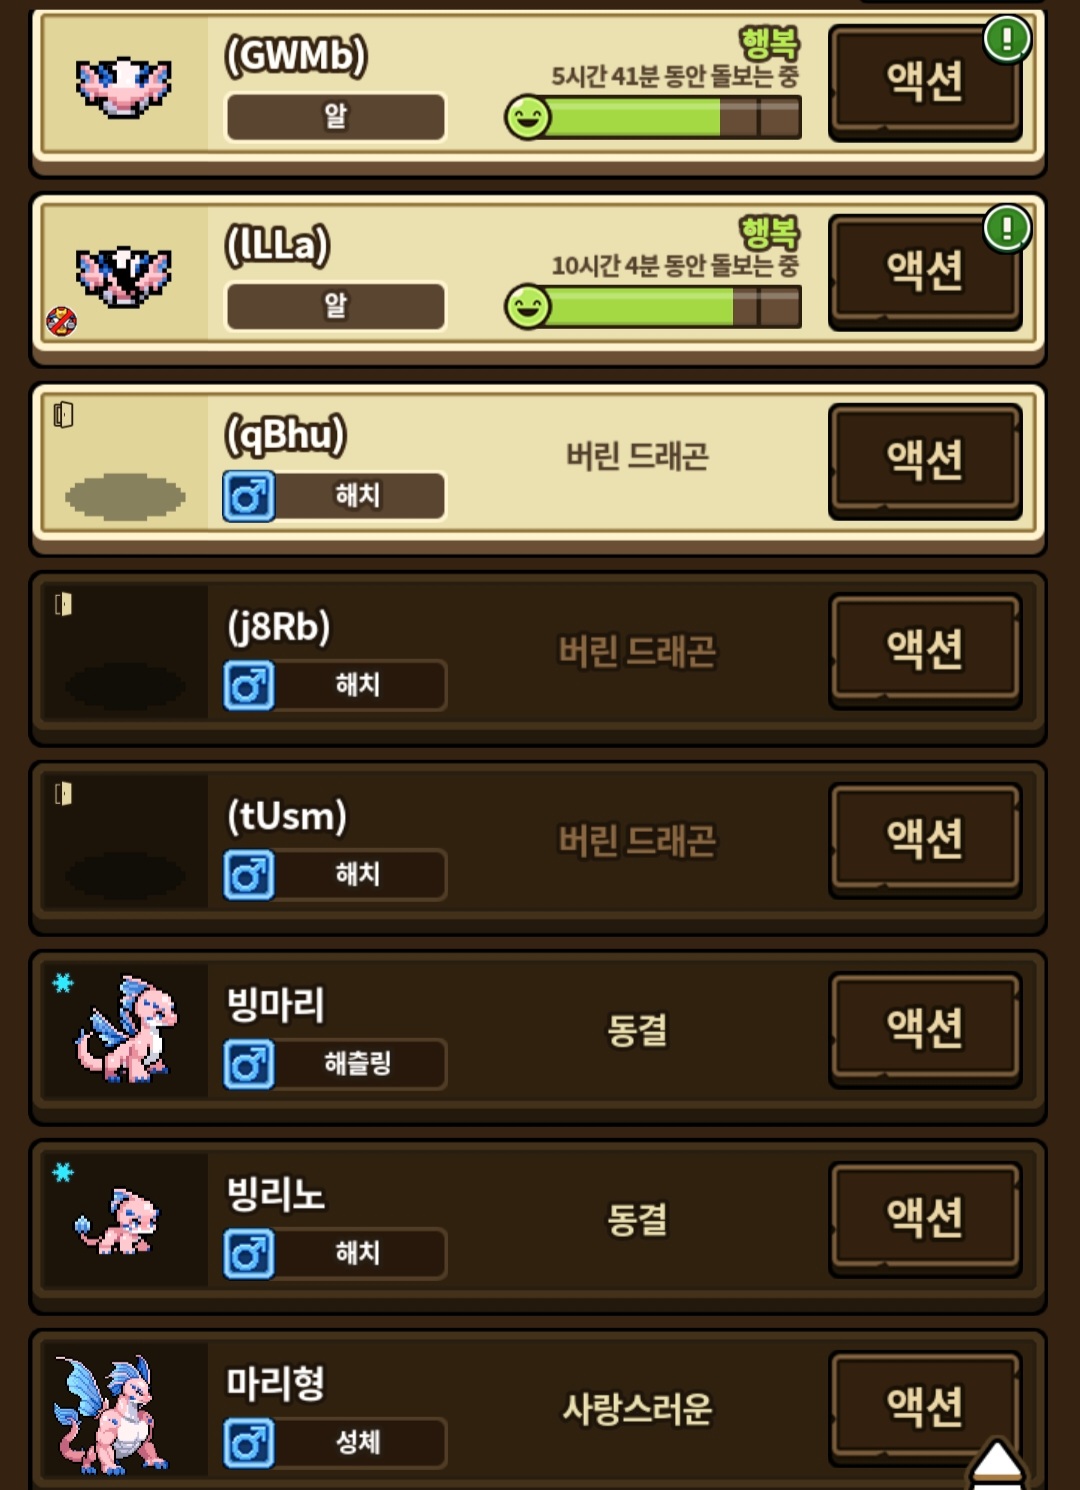Click the male gender icon for 마리형
The width and height of the screenshot is (1080, 1490).
pyautogui.click(x=249, y=1443)
